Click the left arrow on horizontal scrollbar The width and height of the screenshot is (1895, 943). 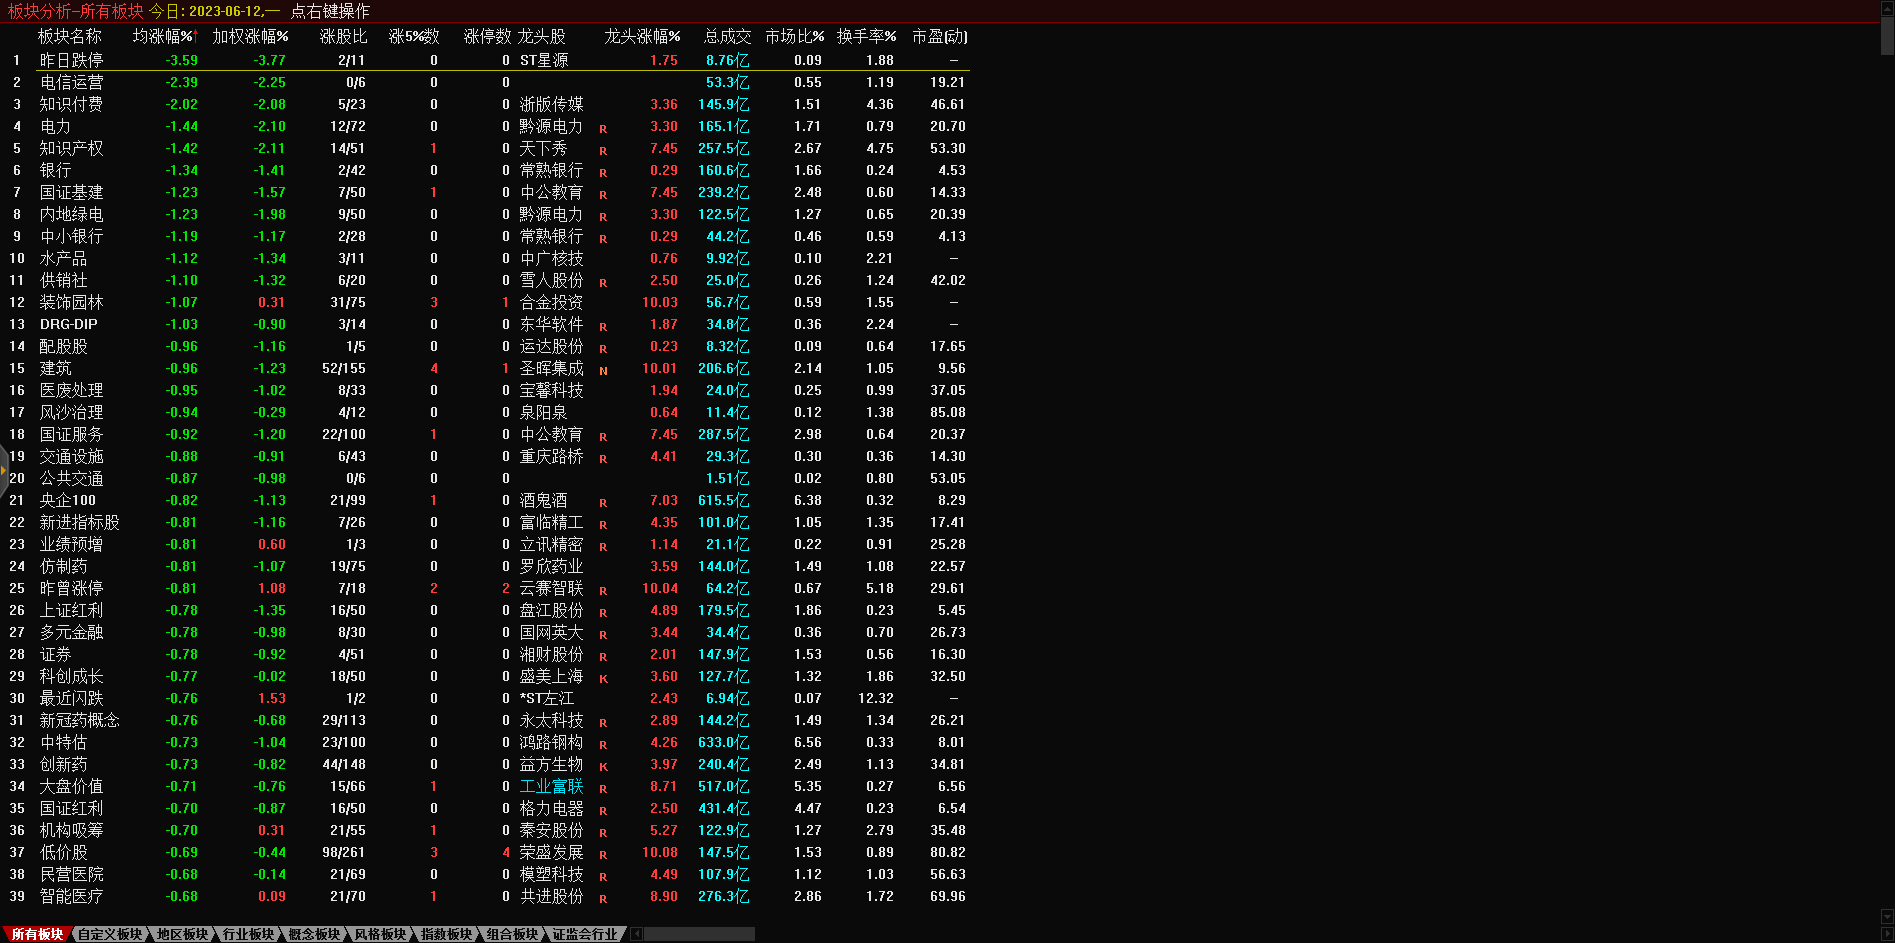tap(637, 934)
